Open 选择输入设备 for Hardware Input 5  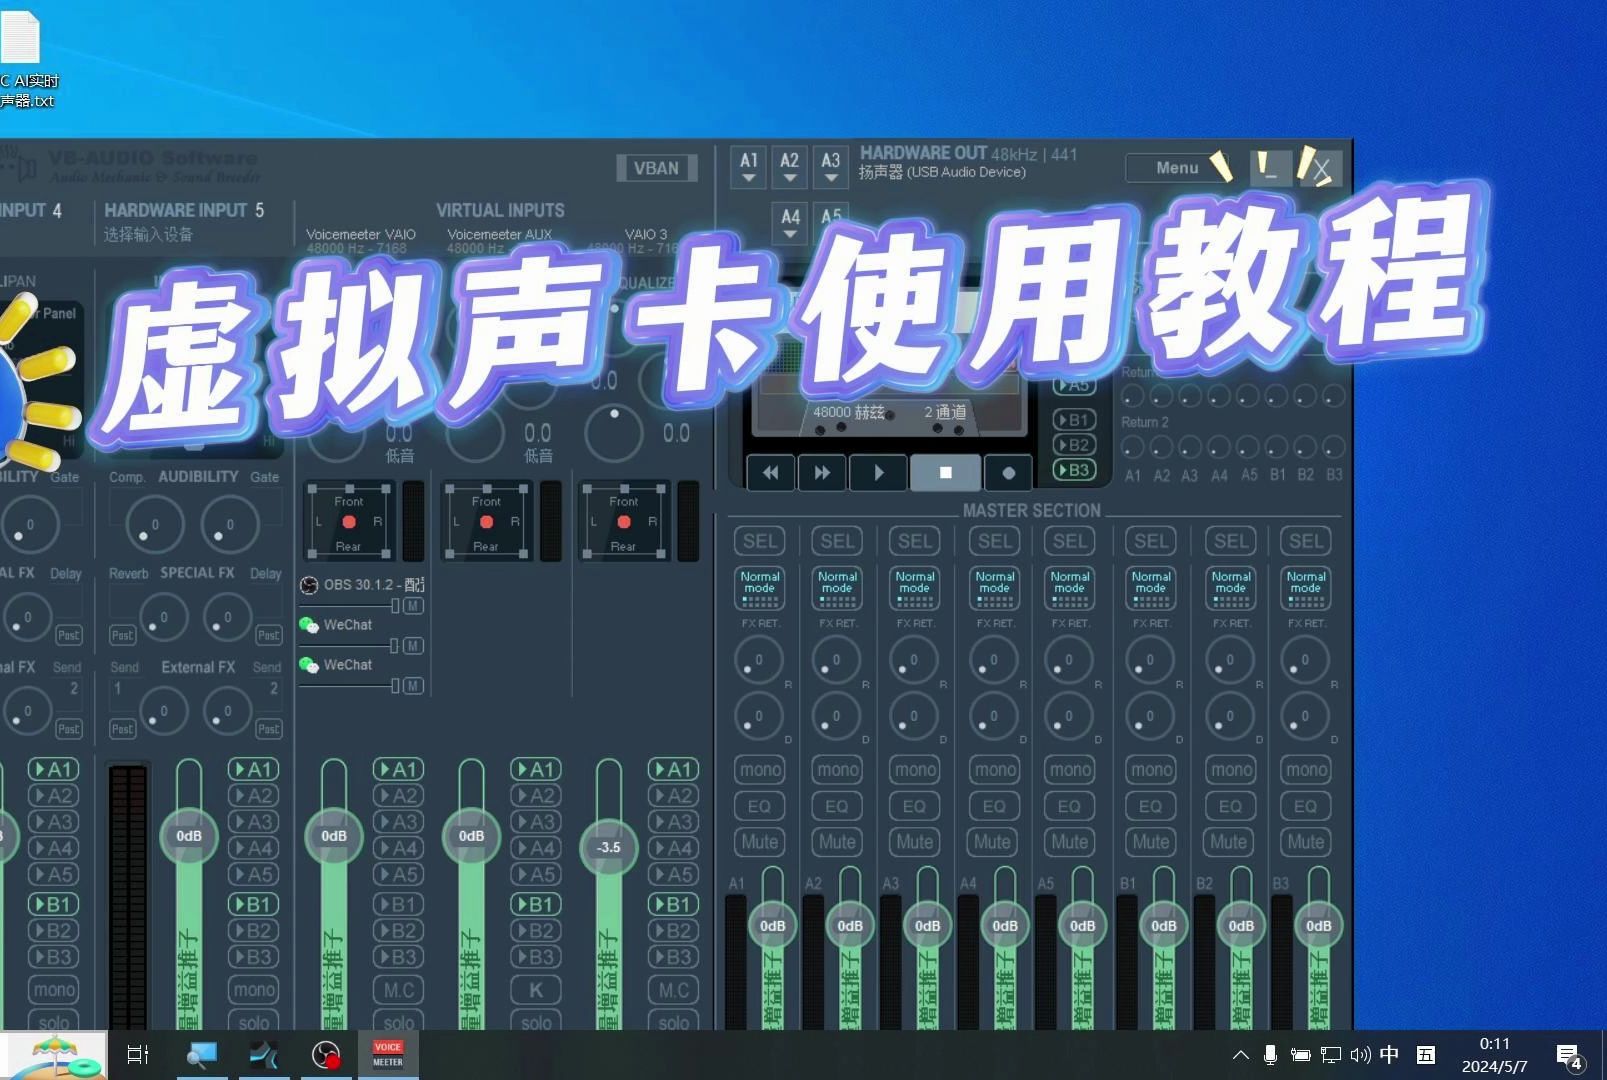148,234
